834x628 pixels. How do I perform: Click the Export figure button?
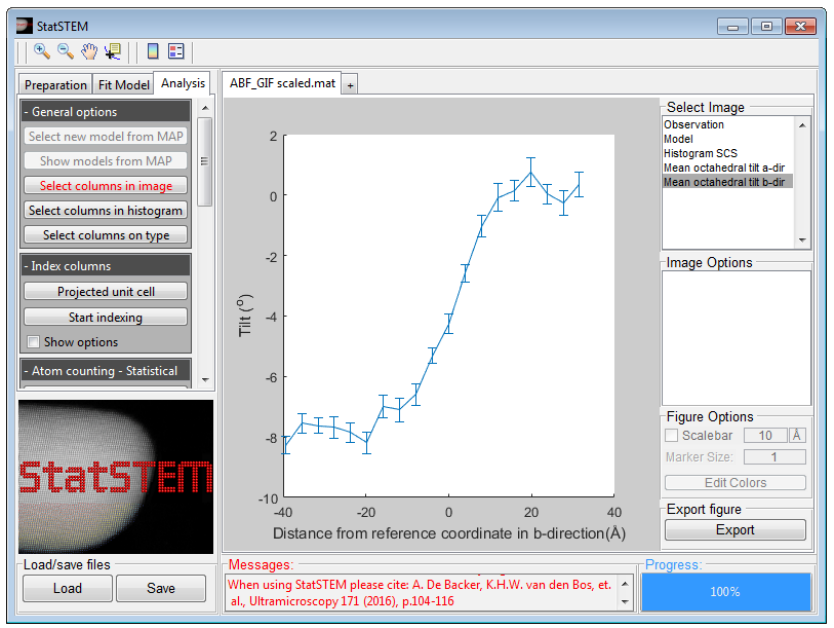tap(735, 530)
